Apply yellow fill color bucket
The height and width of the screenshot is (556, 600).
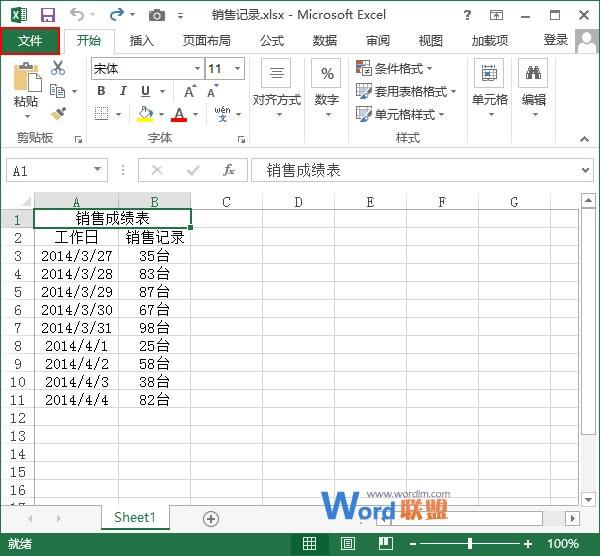tap(145, 114)
